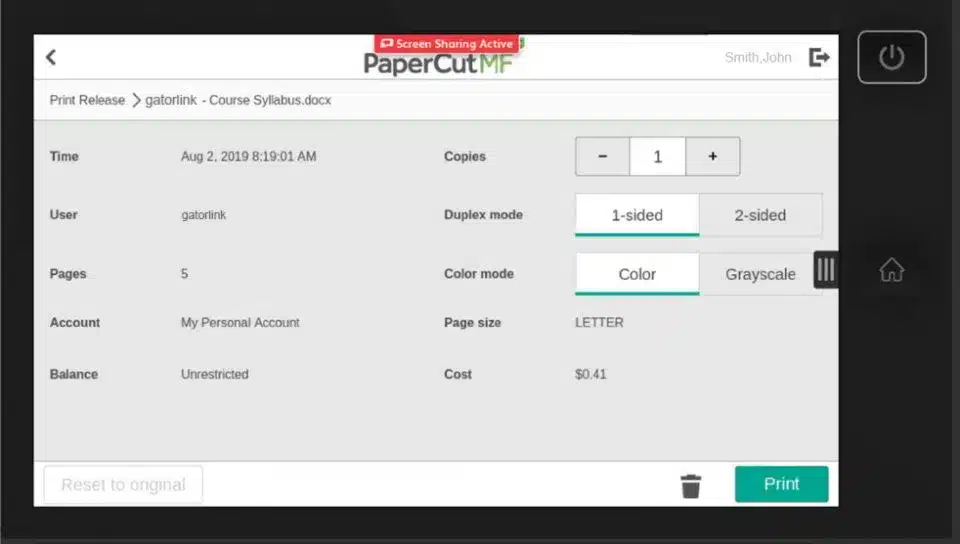
Task: Select Color print mode
Action: click(x=637, y=274)
